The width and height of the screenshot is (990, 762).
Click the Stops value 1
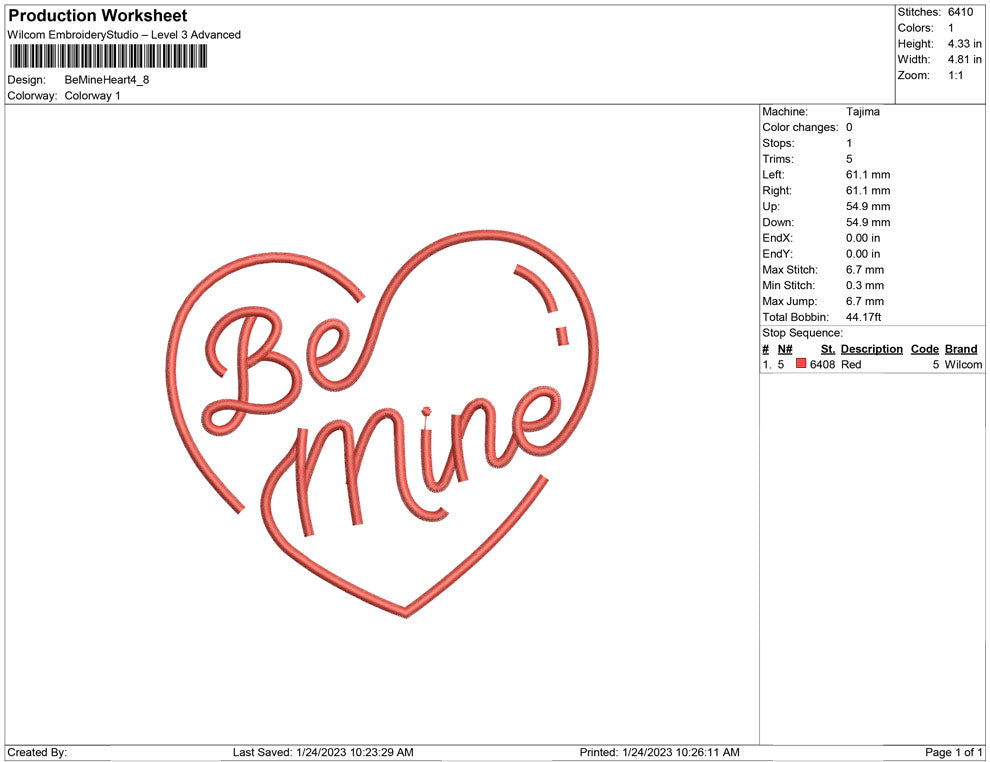[x=849, y=143]
